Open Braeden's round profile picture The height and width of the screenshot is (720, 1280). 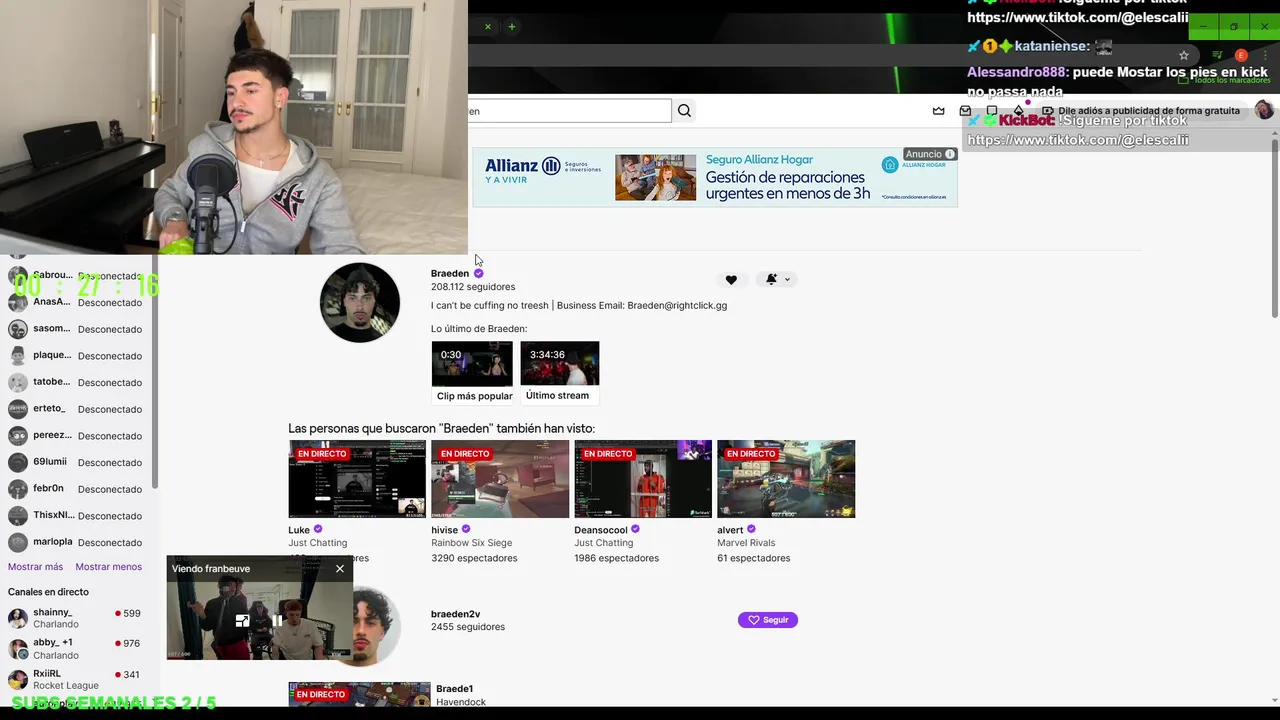pyautogui.click(x=360, y=303)
